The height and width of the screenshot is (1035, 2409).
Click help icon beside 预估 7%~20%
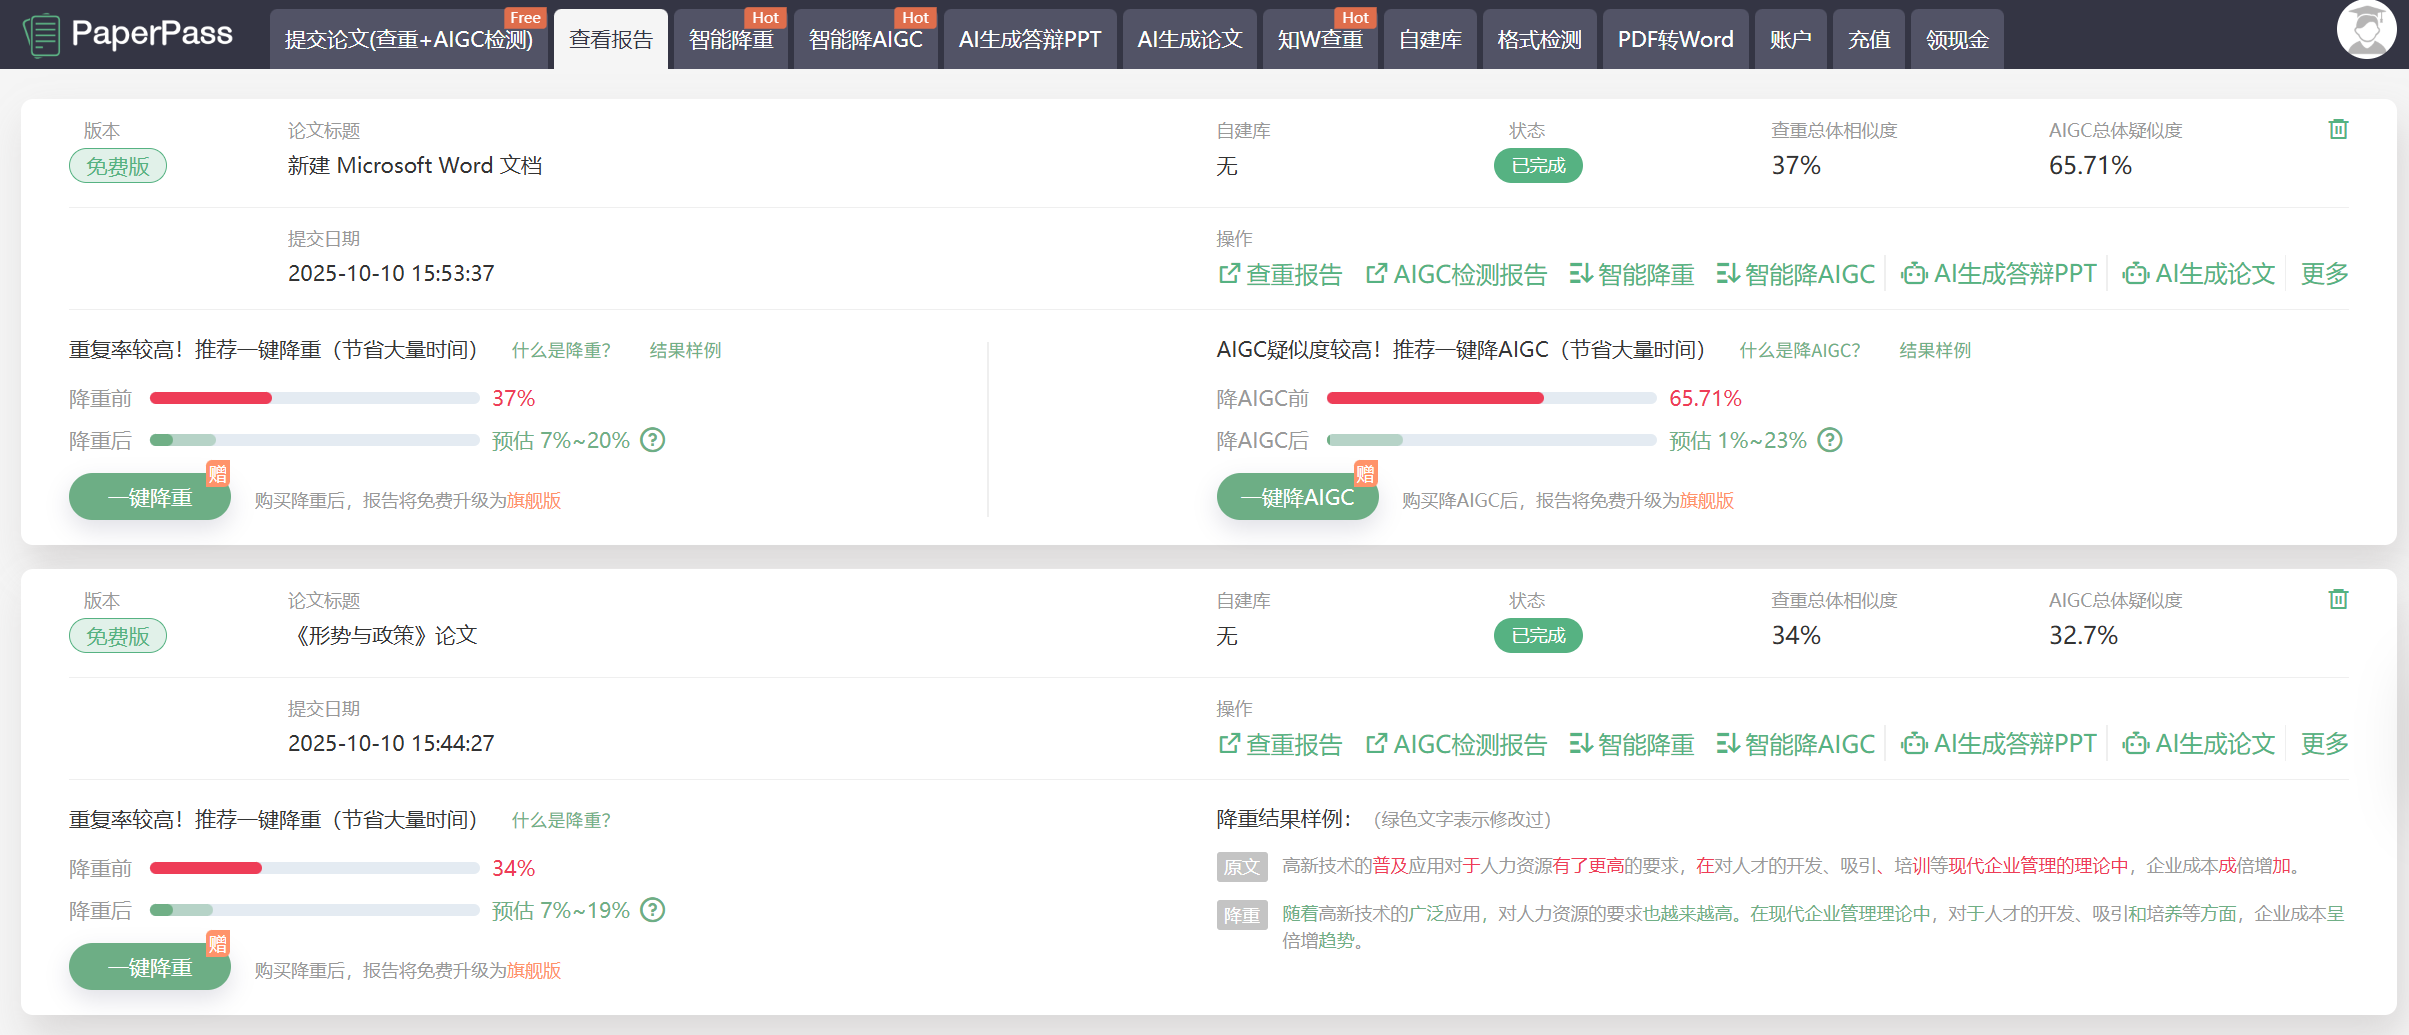tap(652, 440)
